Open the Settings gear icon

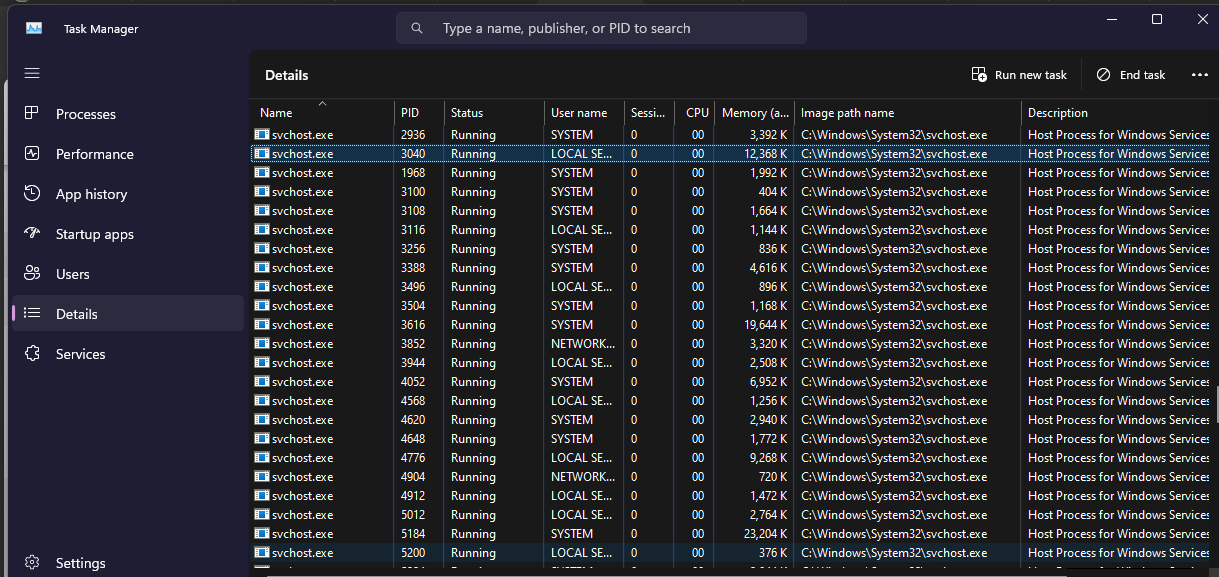point(32,563)
